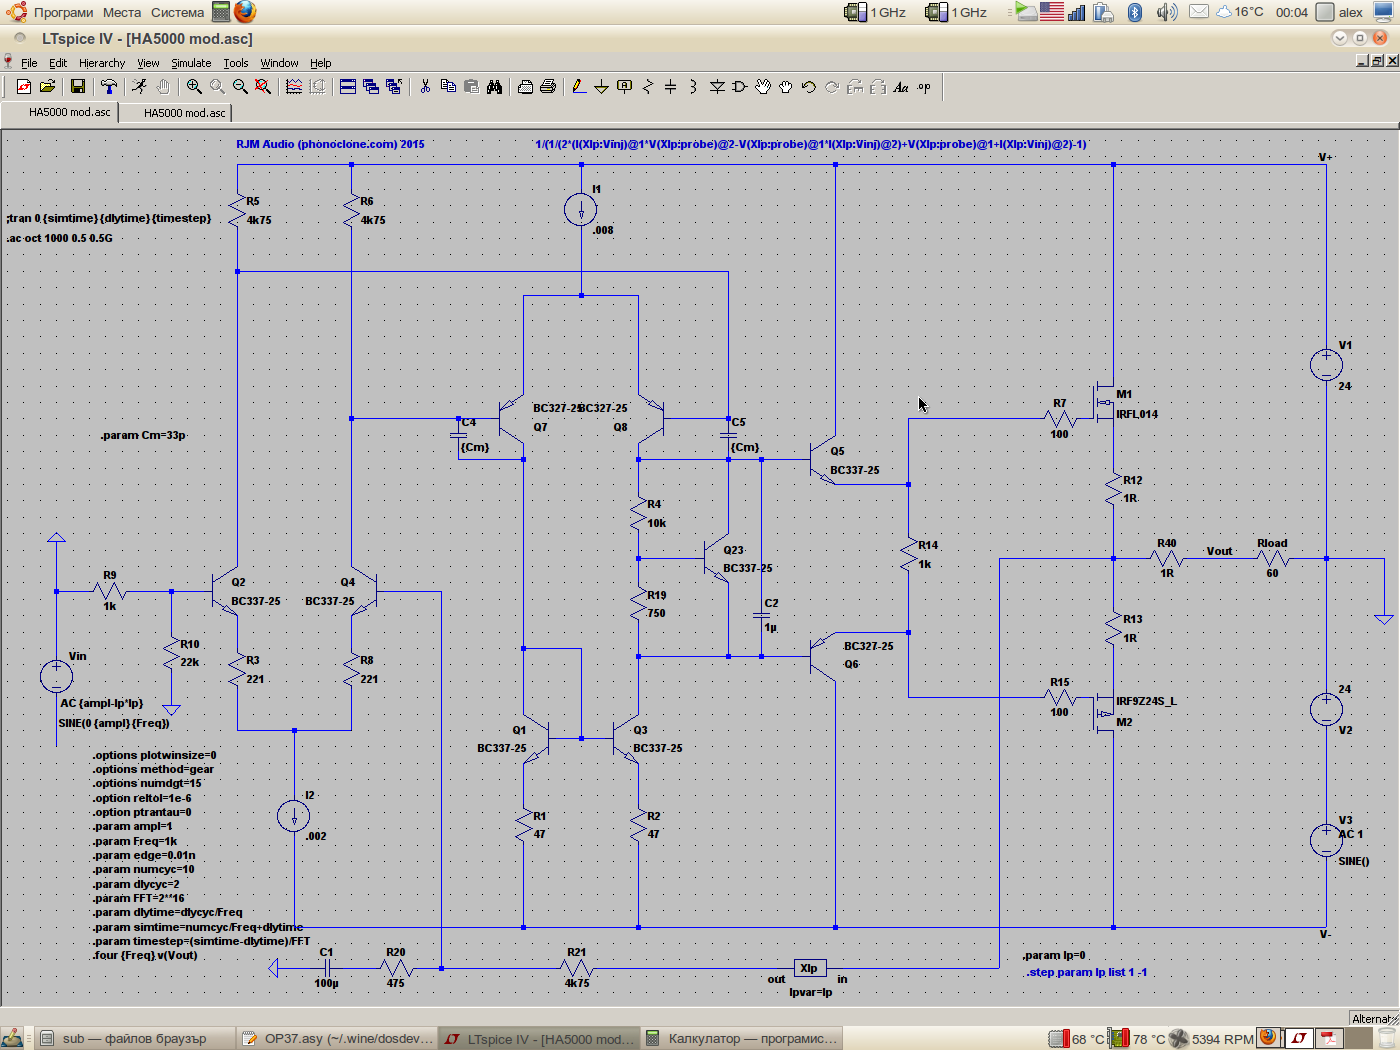Select the Cut scissors tool
Screen dimensions: 1400x1050
(x=425, y=87)
